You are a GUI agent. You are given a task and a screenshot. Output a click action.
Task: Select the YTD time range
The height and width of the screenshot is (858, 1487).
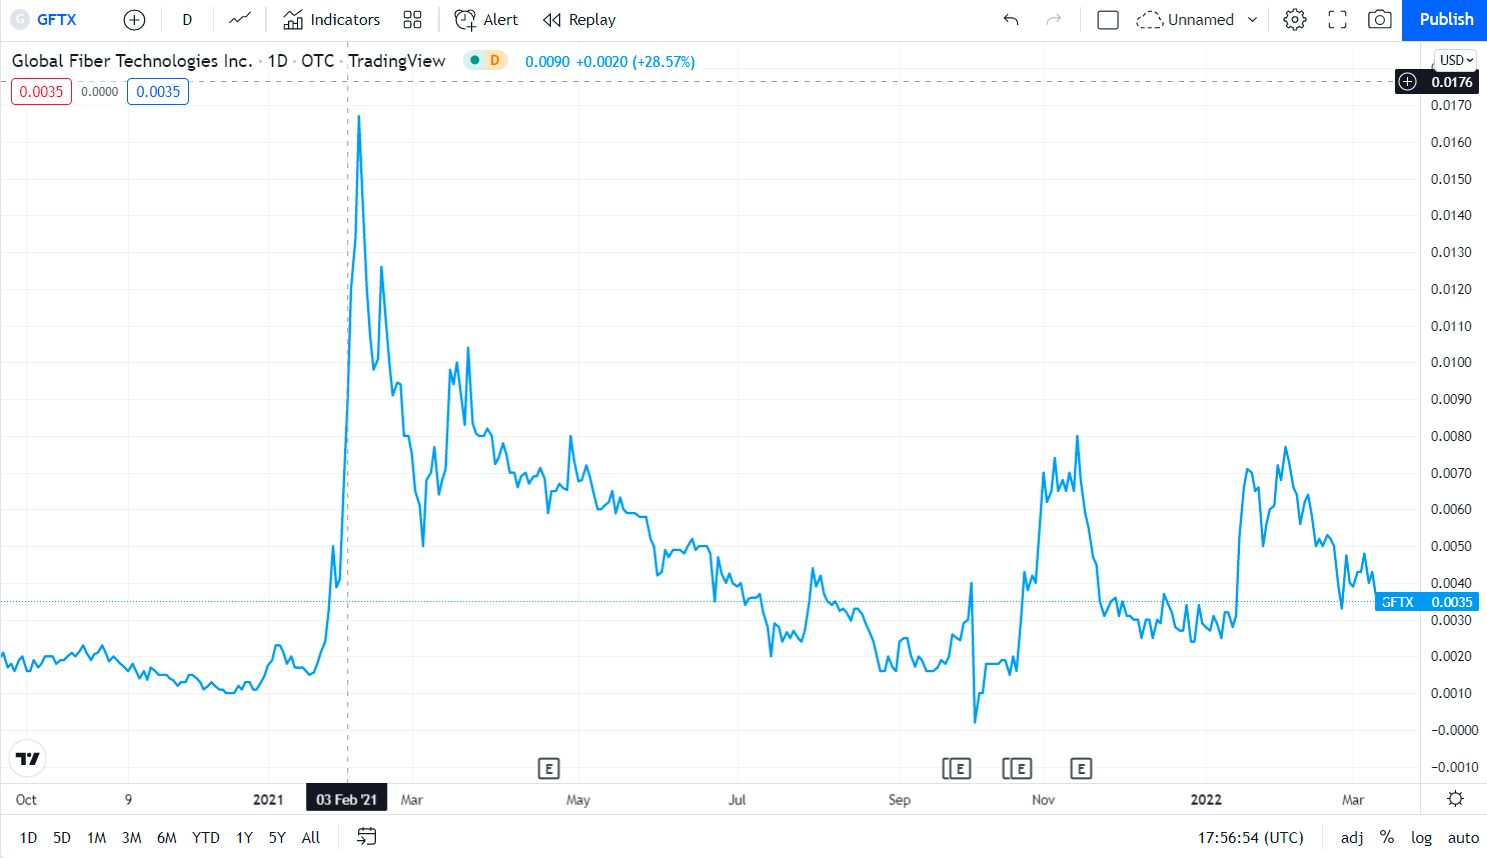(206, 837)
